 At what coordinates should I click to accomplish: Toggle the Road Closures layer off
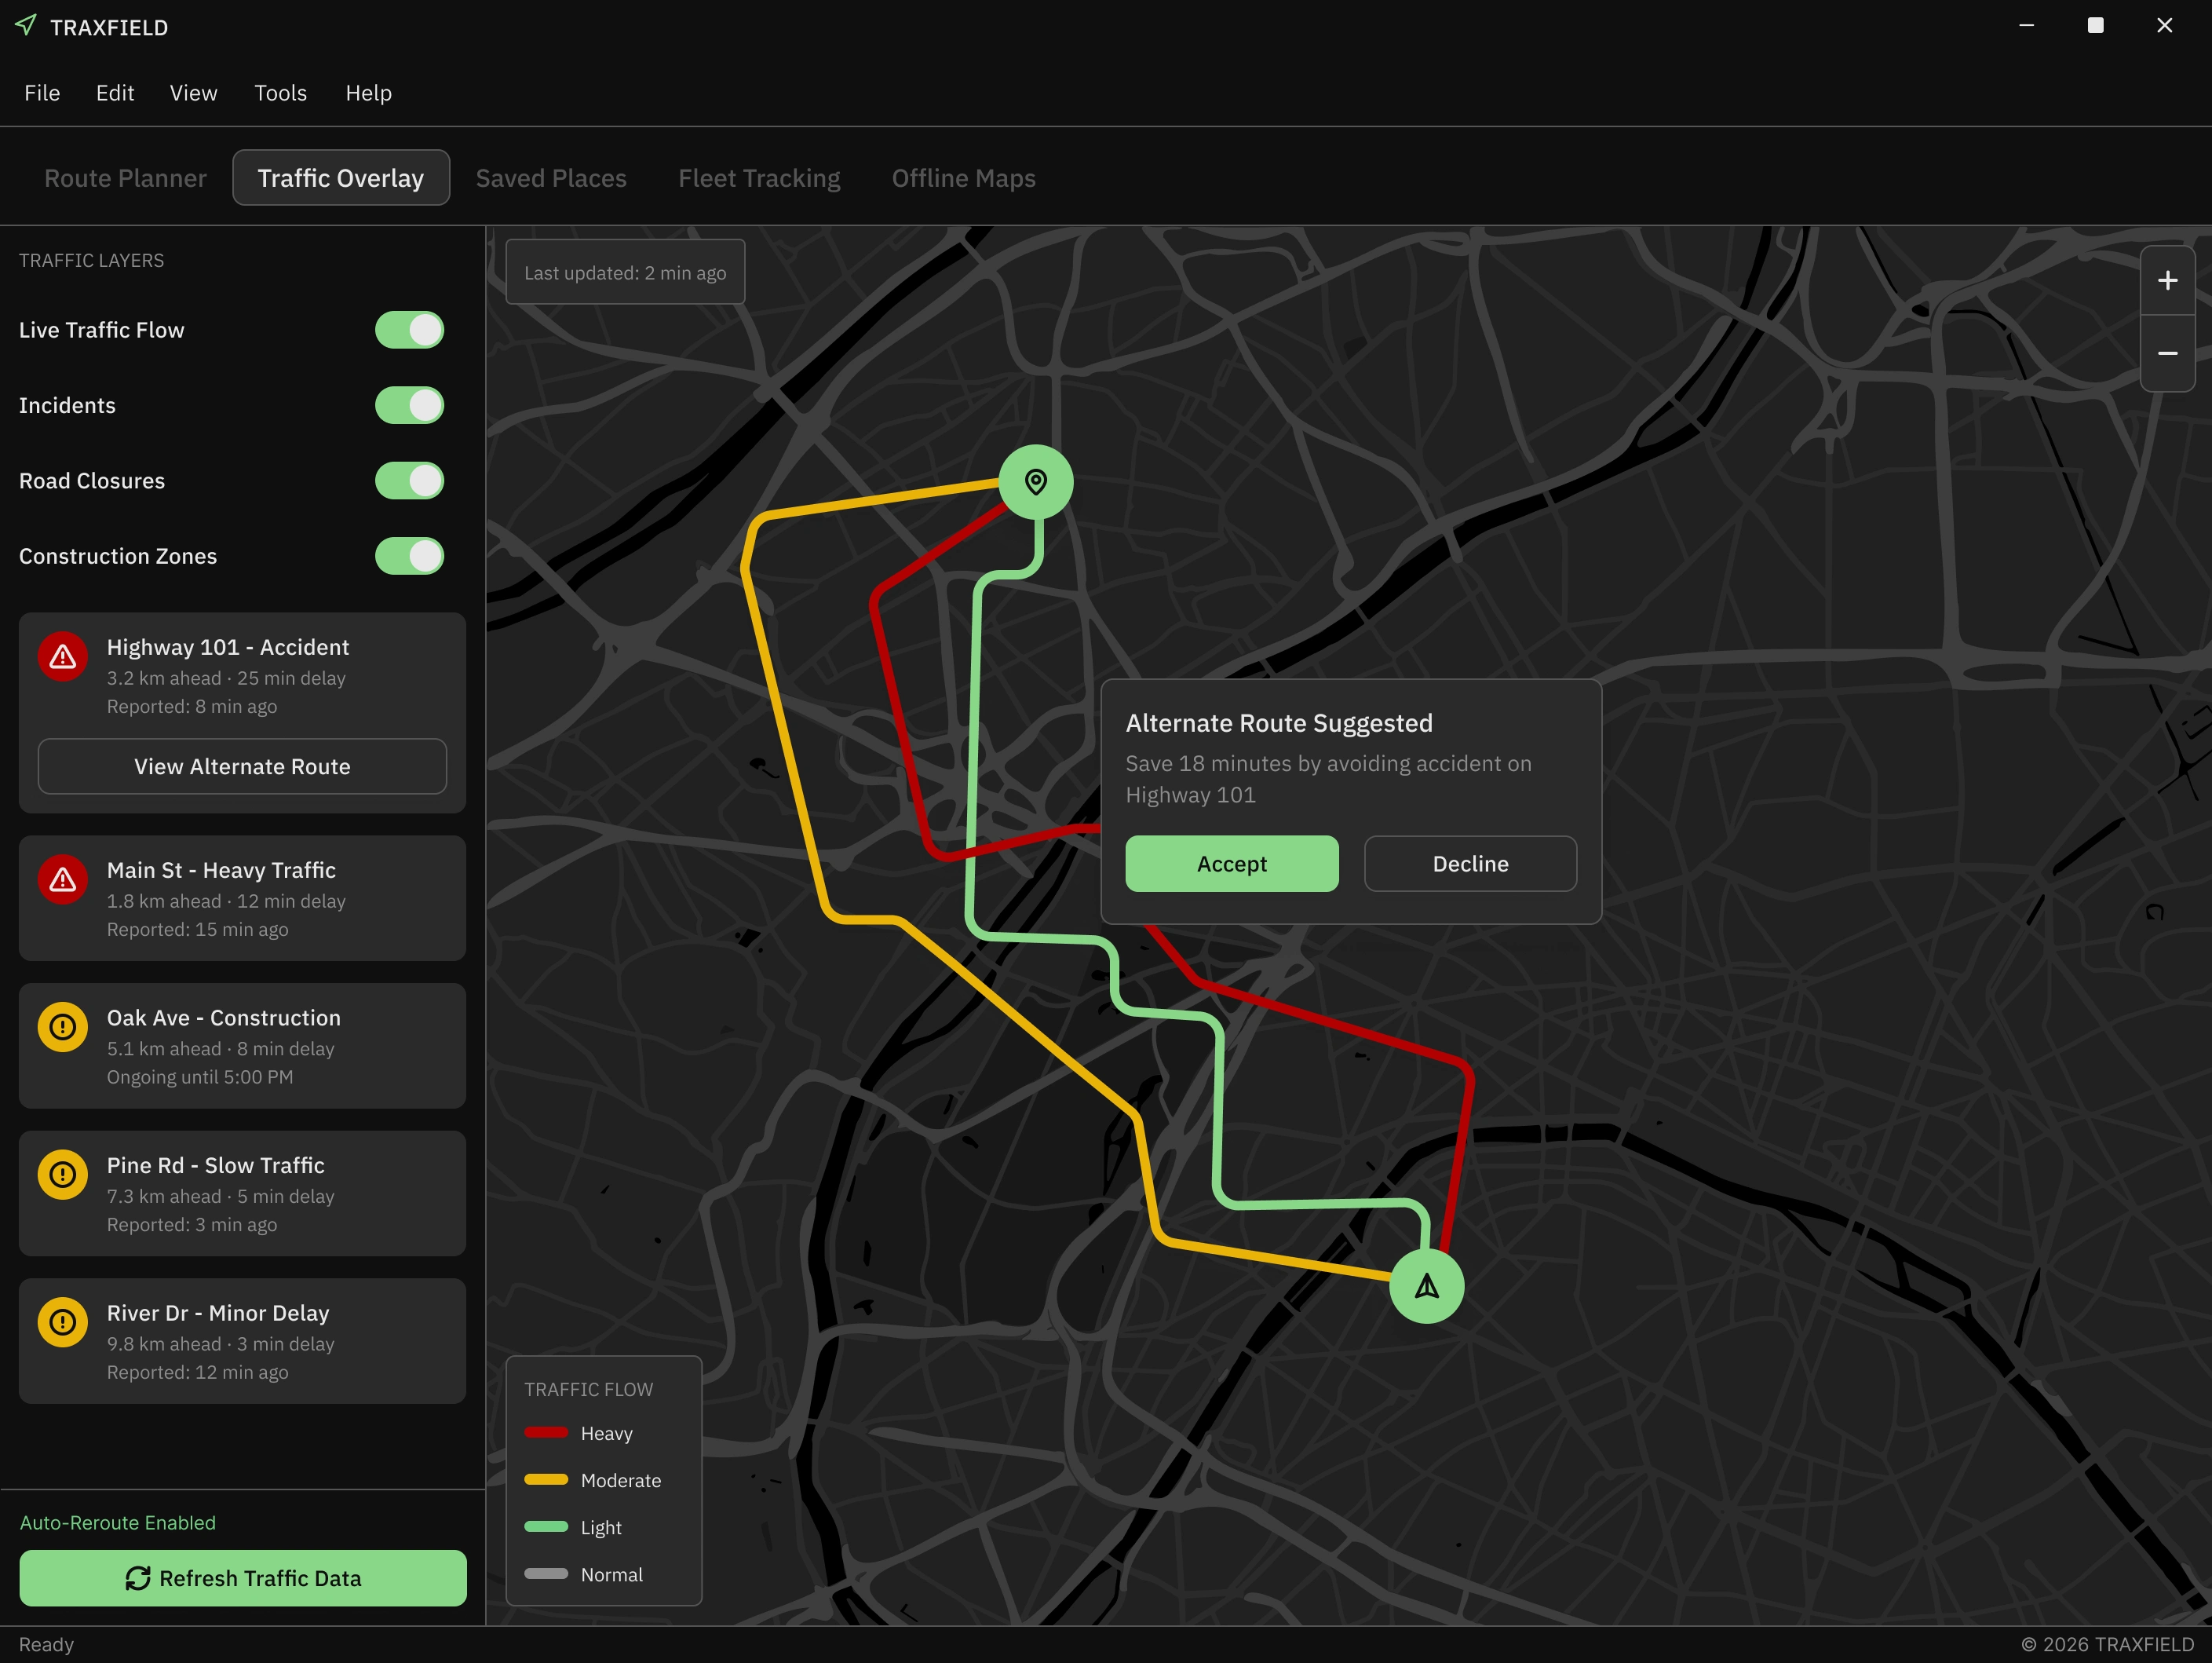coord(410,481)
